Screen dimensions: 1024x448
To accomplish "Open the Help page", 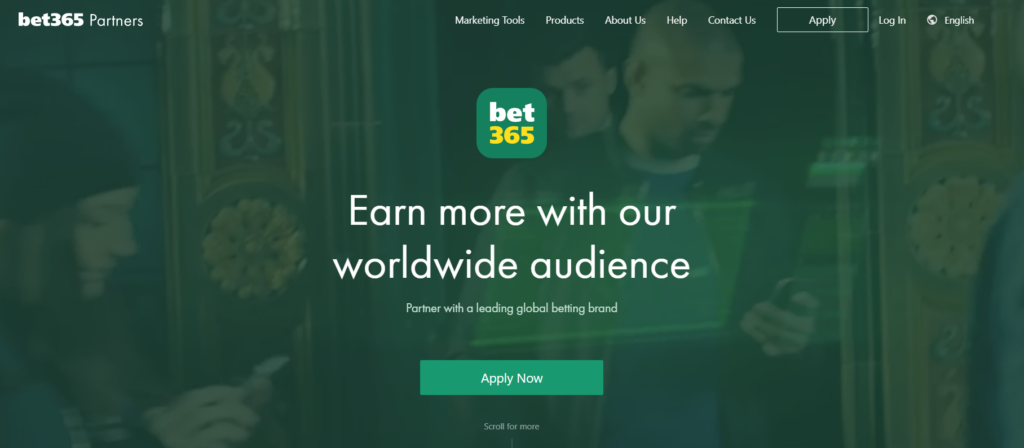I will (x=677, y=20).
